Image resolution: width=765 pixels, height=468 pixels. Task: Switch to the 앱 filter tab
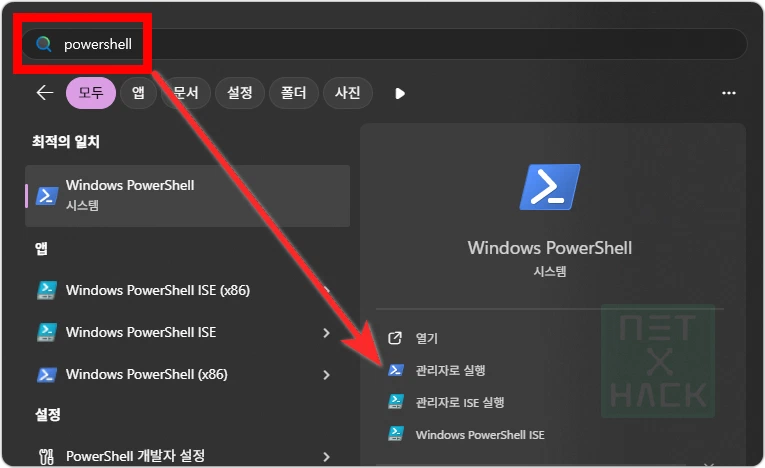coord(138,93)
